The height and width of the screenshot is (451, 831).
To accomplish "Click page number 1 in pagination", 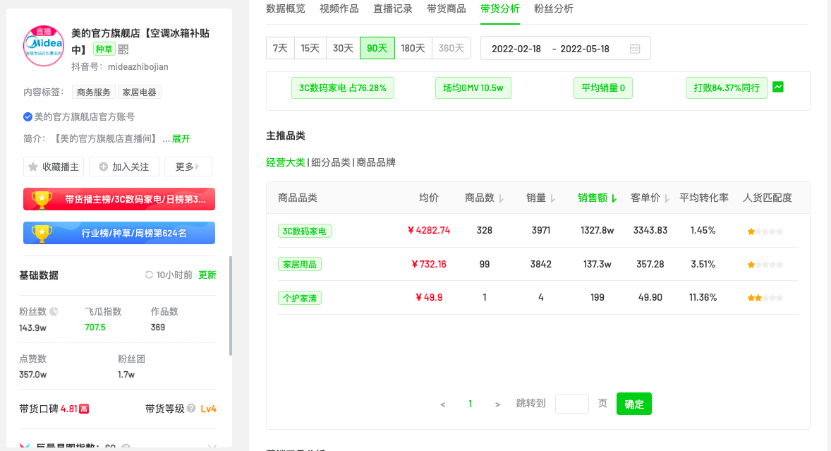I will [470, 404].
